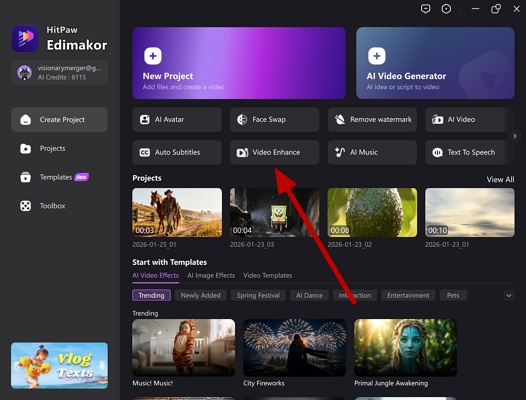526x400 pixels.
Task: Select Create Project in the sidebar
Action: [x=59, y=119]
